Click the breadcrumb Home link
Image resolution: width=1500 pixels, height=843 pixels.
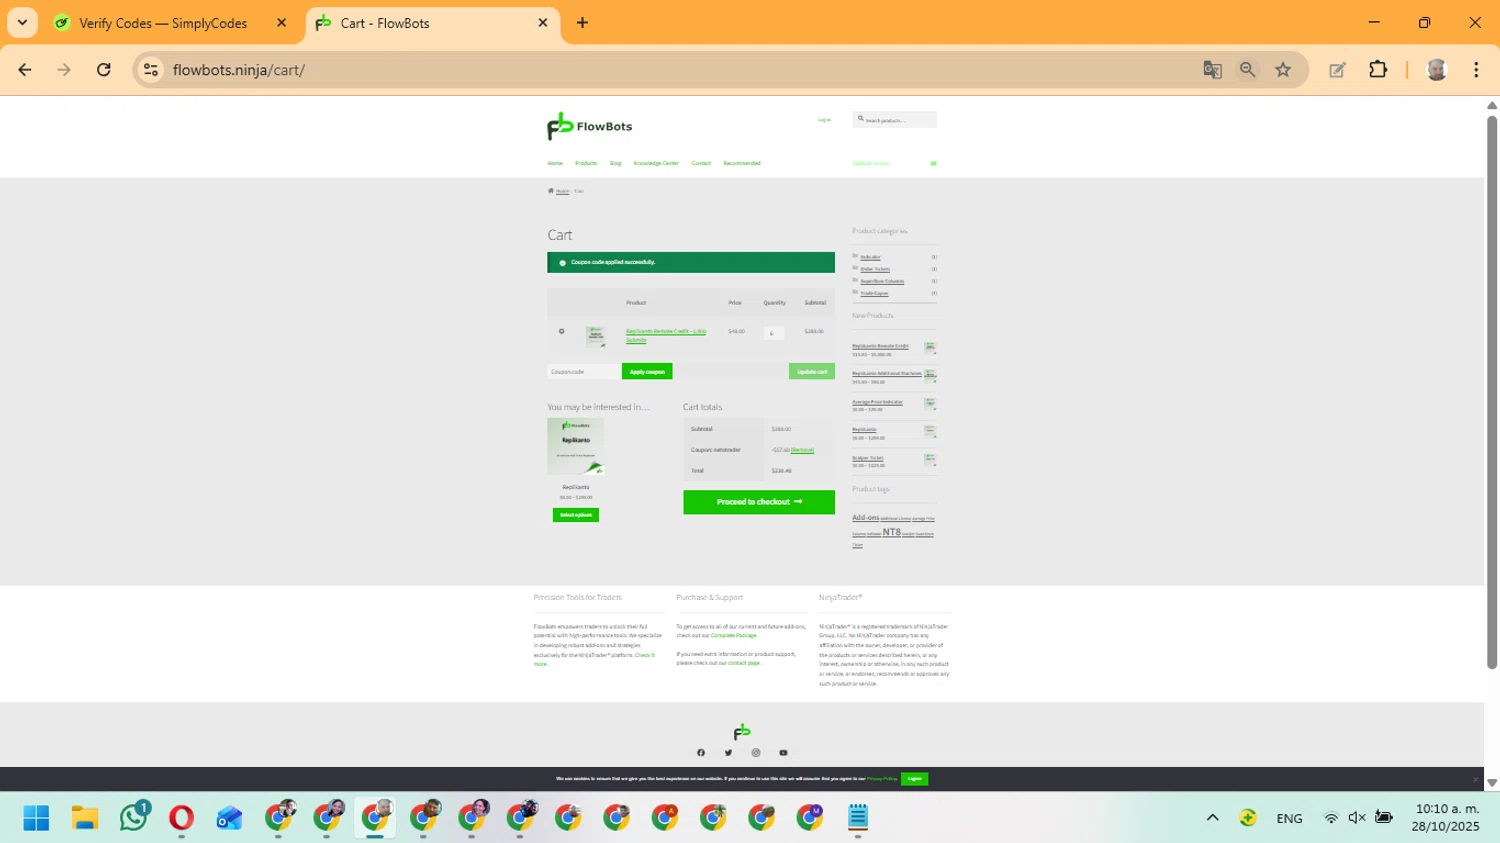[562, 191]
